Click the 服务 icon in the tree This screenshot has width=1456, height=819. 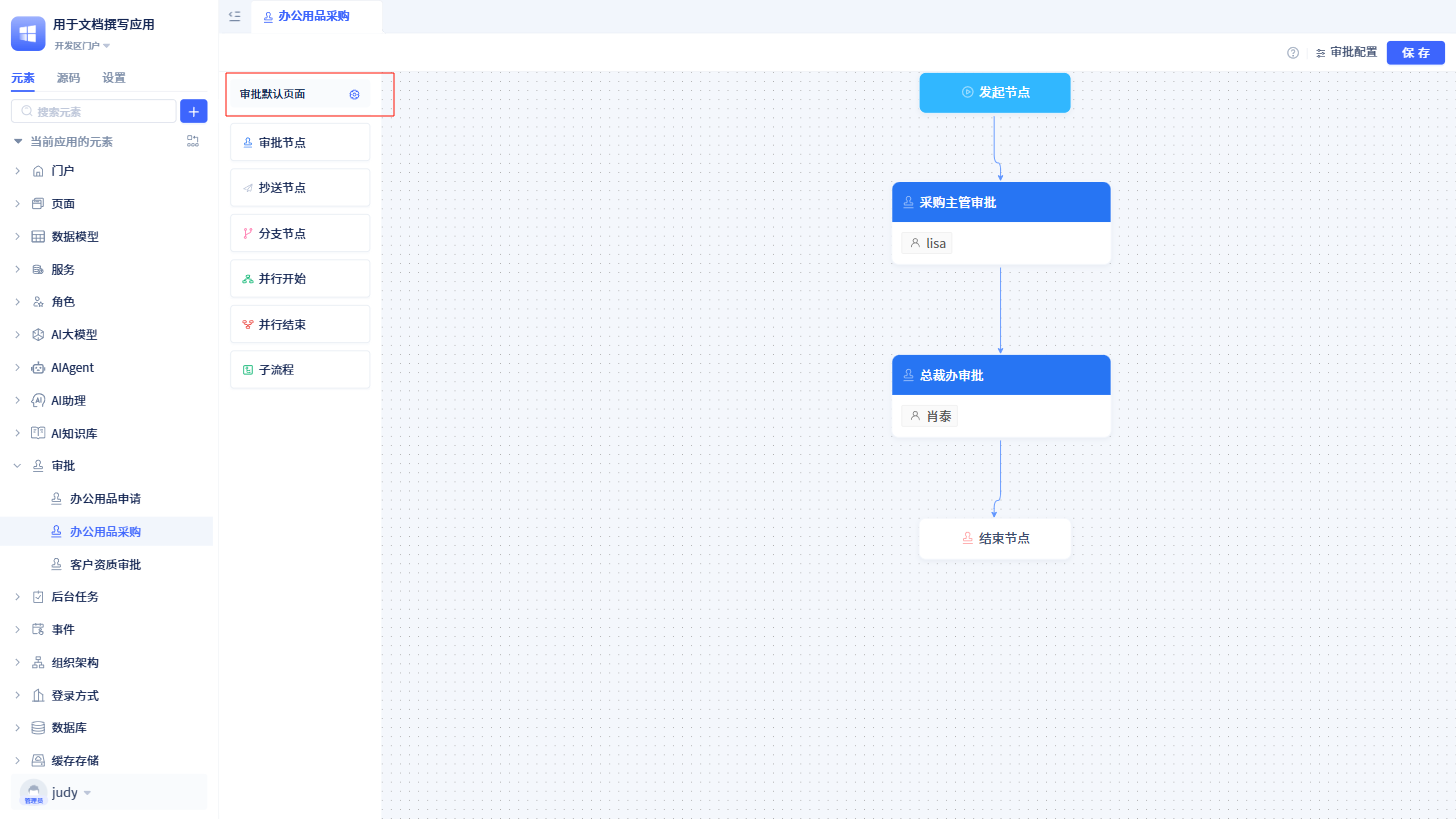click(x=38, y=270)
